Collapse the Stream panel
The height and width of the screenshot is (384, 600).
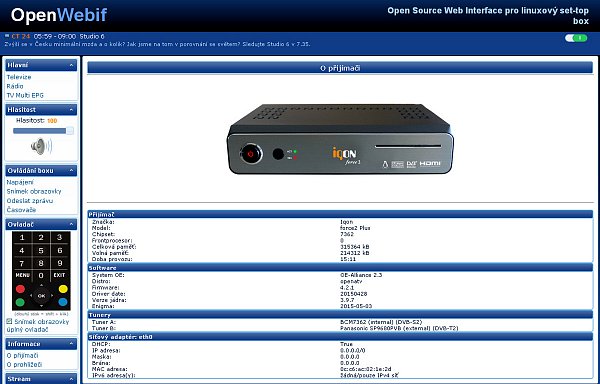(x=72, y=379)
